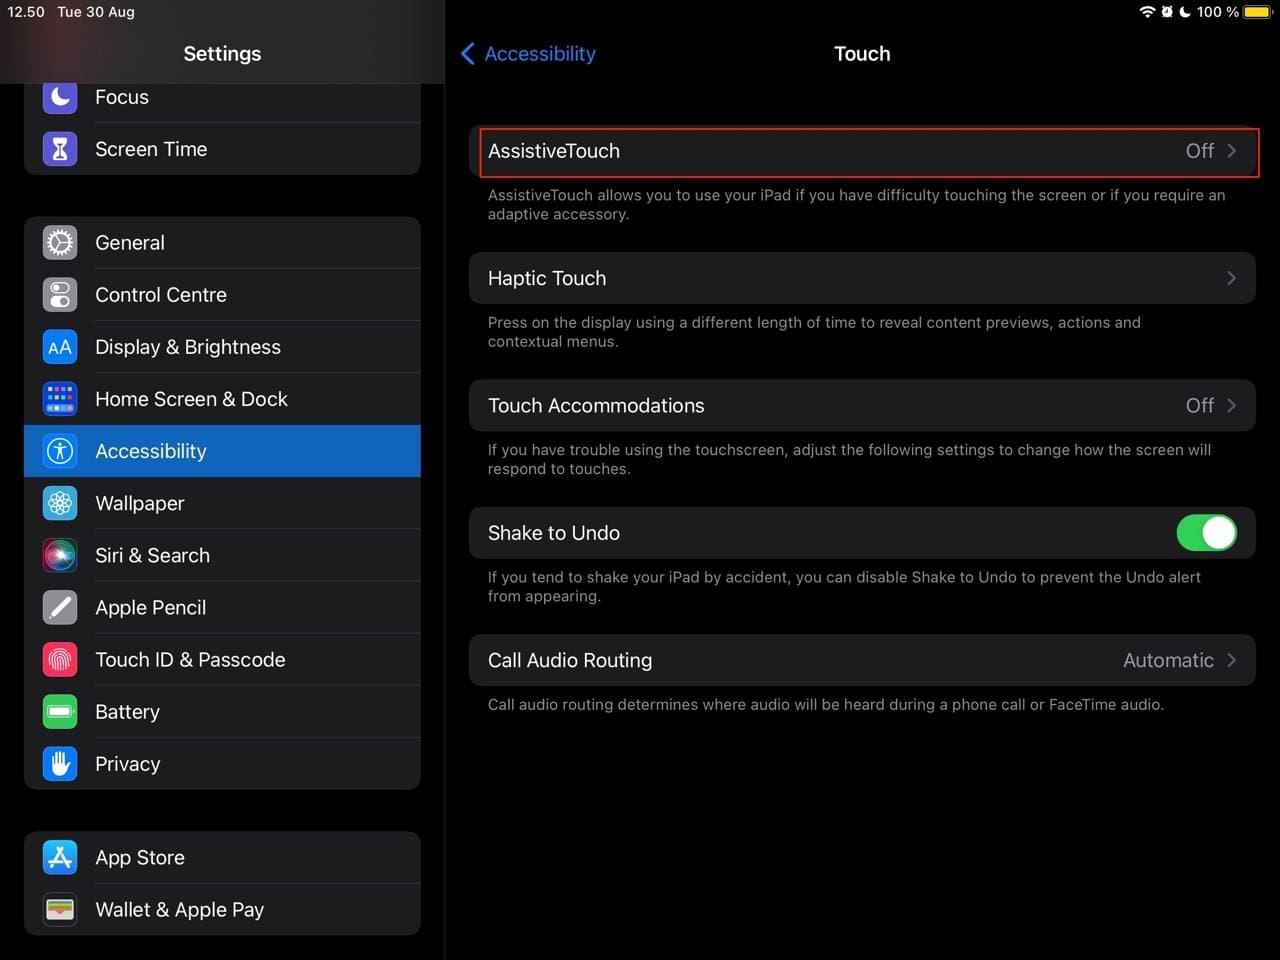The width and height of the screenshot is (1280, 960).
Task: Tap the Control Centre toggles icon
Action: tap(60, 295)
